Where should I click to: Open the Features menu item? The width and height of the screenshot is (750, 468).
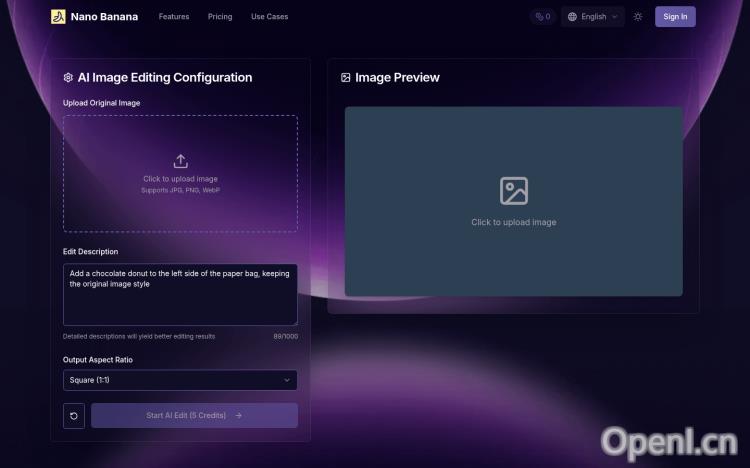pyautogui.click(x=173, y=17)
